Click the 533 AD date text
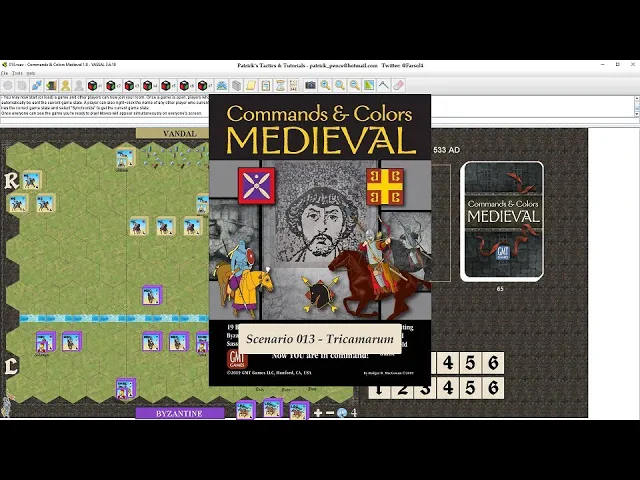This screenshot has height=480, width=640. (x=447, y=150)
